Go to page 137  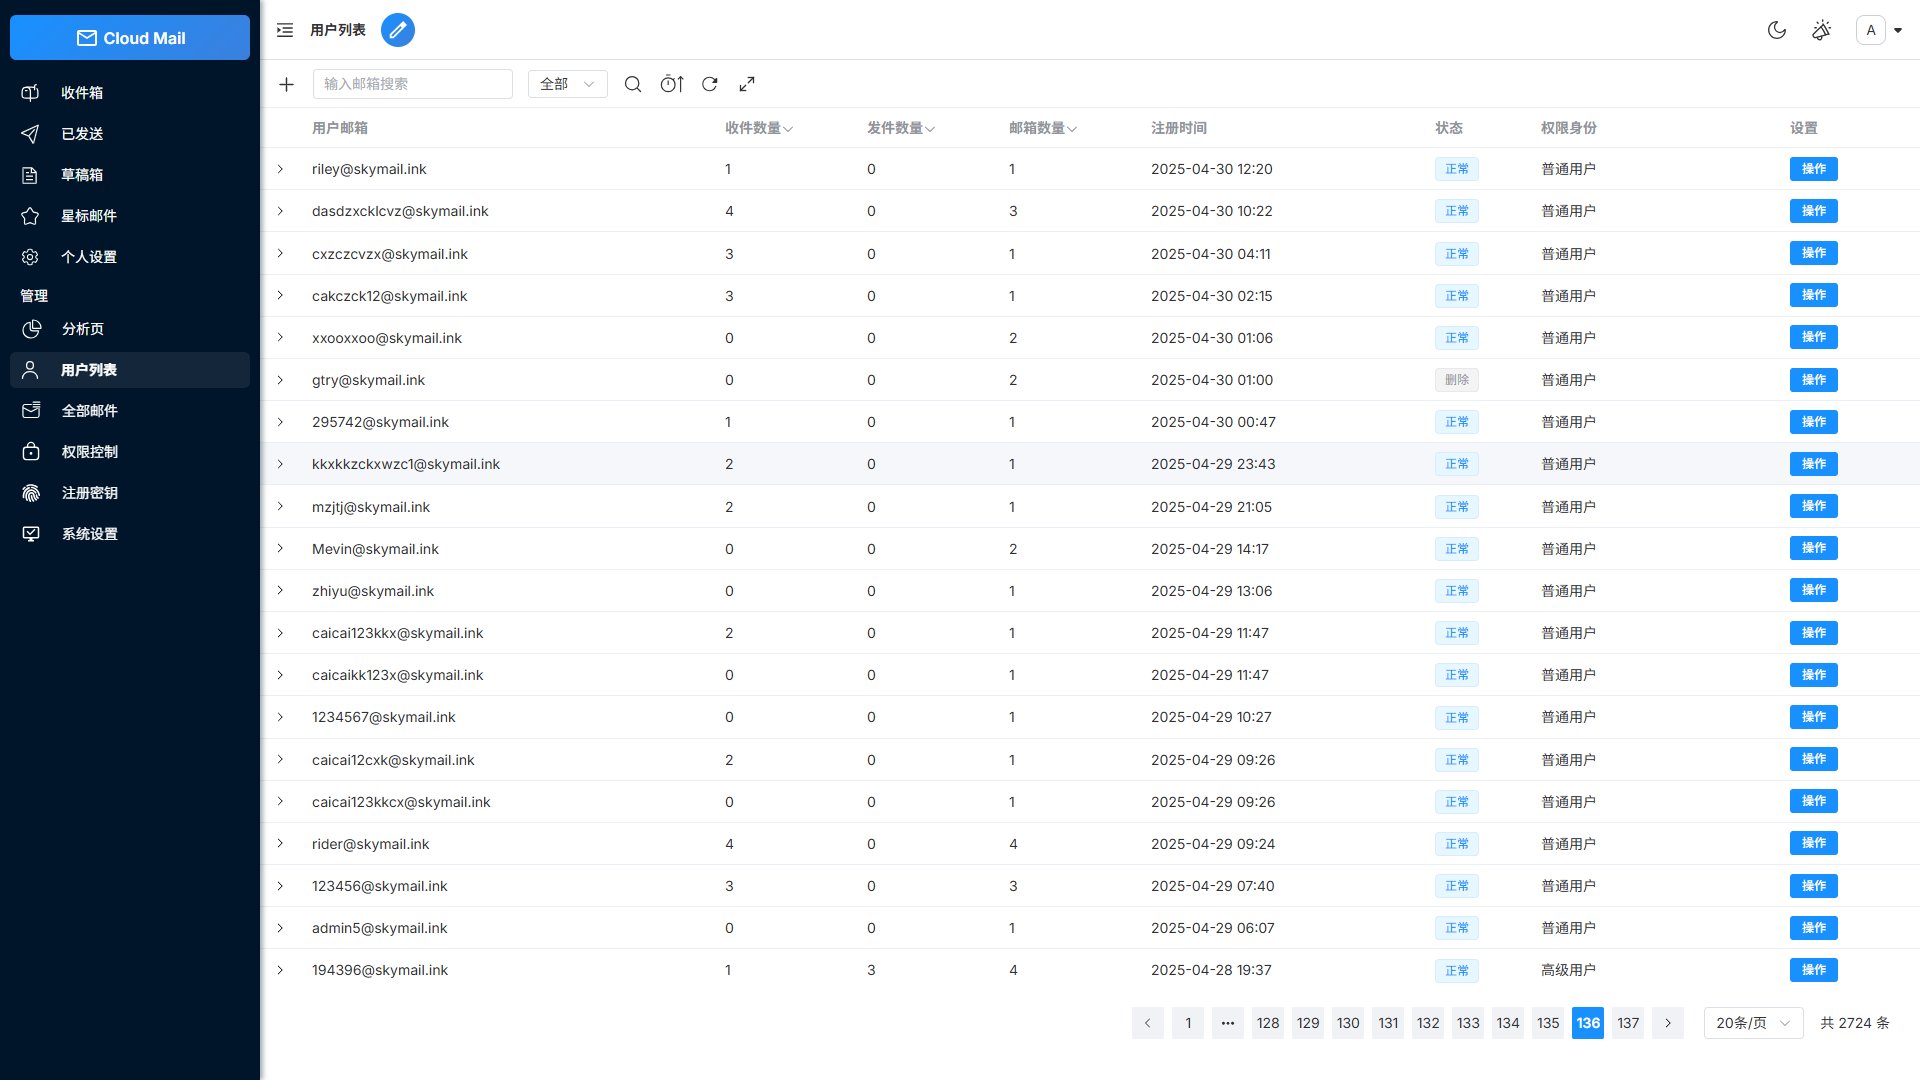[x=1628, y=1023]
